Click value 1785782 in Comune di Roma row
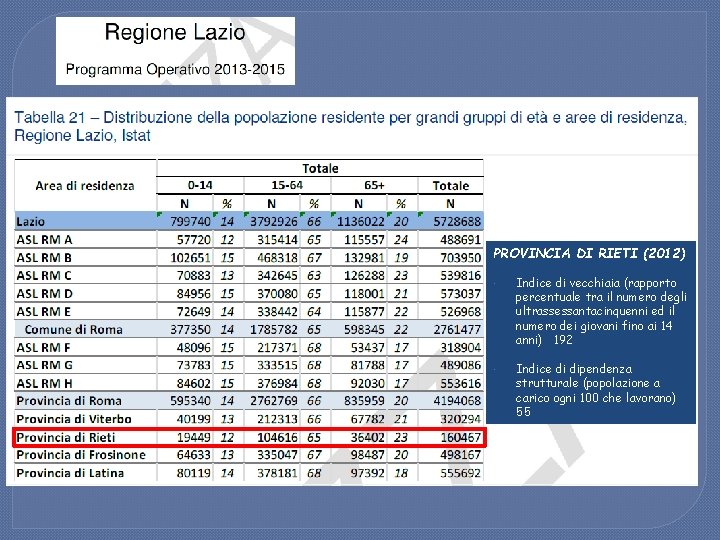Image resolution: width=720 pixels, height=540 pixels. tap(274, 330)
